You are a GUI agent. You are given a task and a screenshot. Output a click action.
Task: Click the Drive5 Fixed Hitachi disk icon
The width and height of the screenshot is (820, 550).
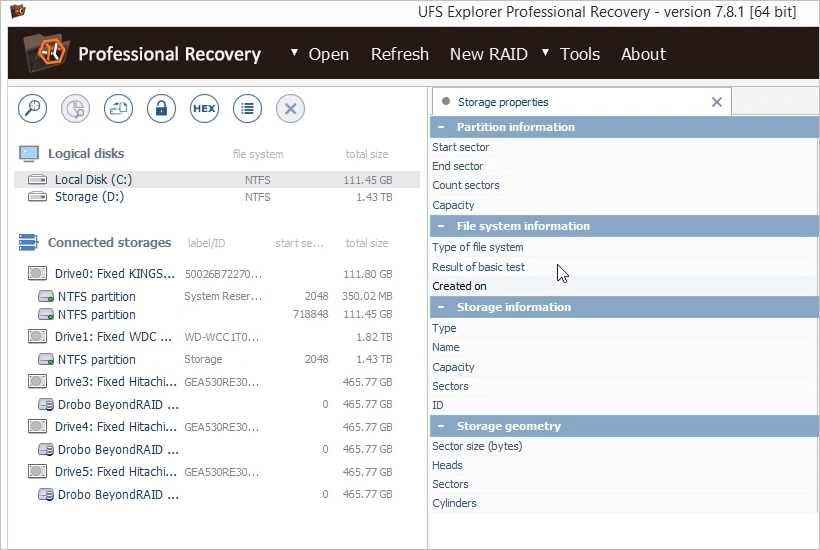[x=37, y=471]
